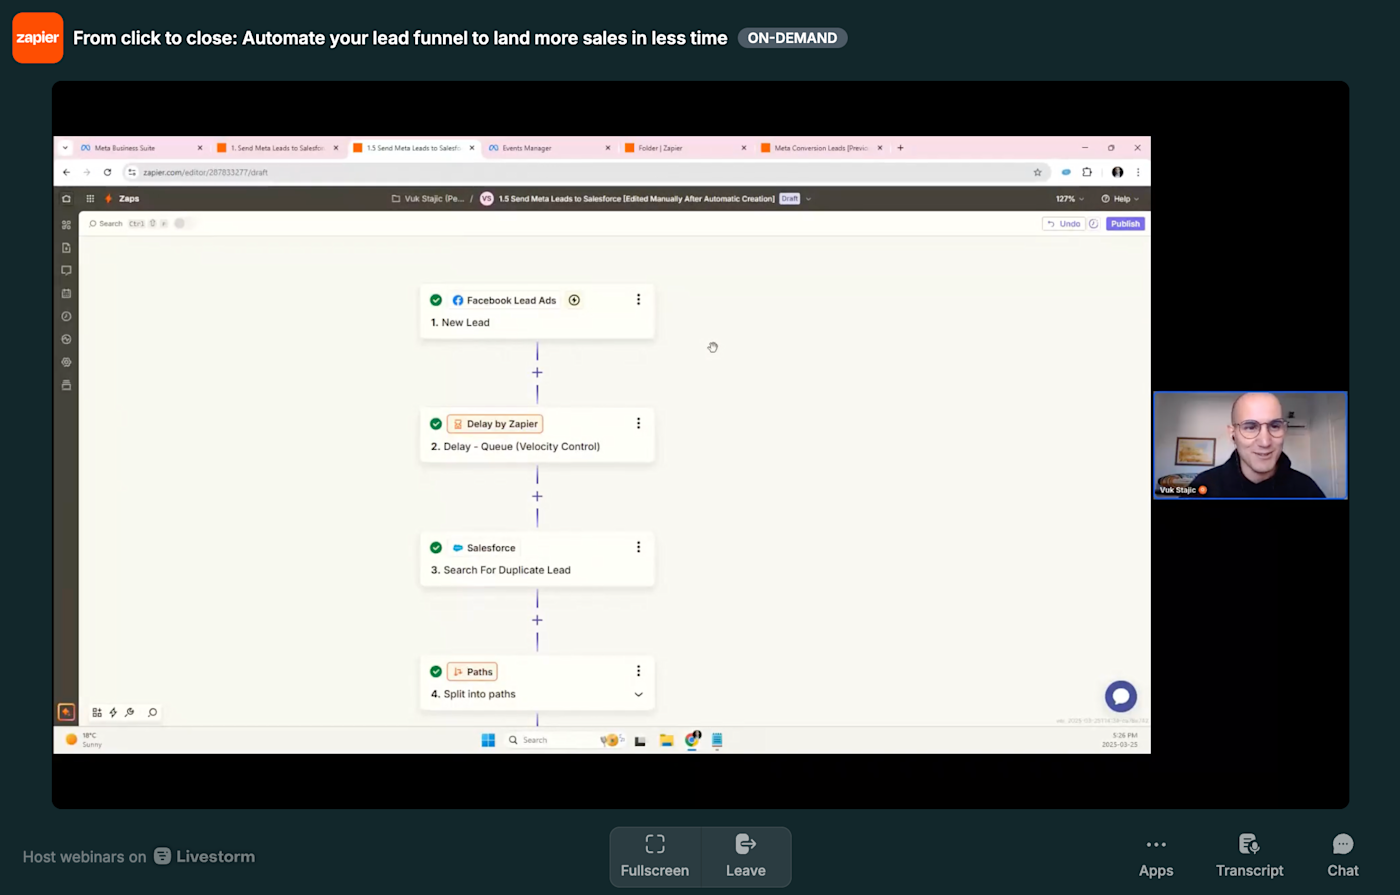
Task: Click the clock history icon in left sidebar
Action: pyautogui.click(x=66, y=316)
